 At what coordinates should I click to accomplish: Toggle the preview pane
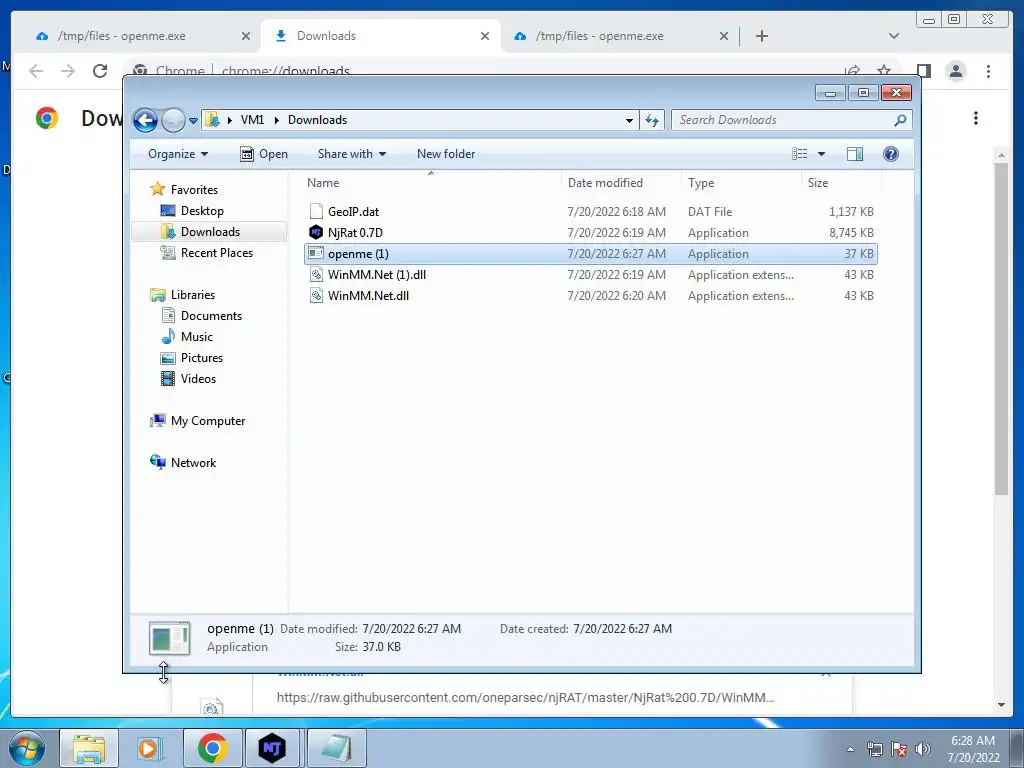(855, 154)
